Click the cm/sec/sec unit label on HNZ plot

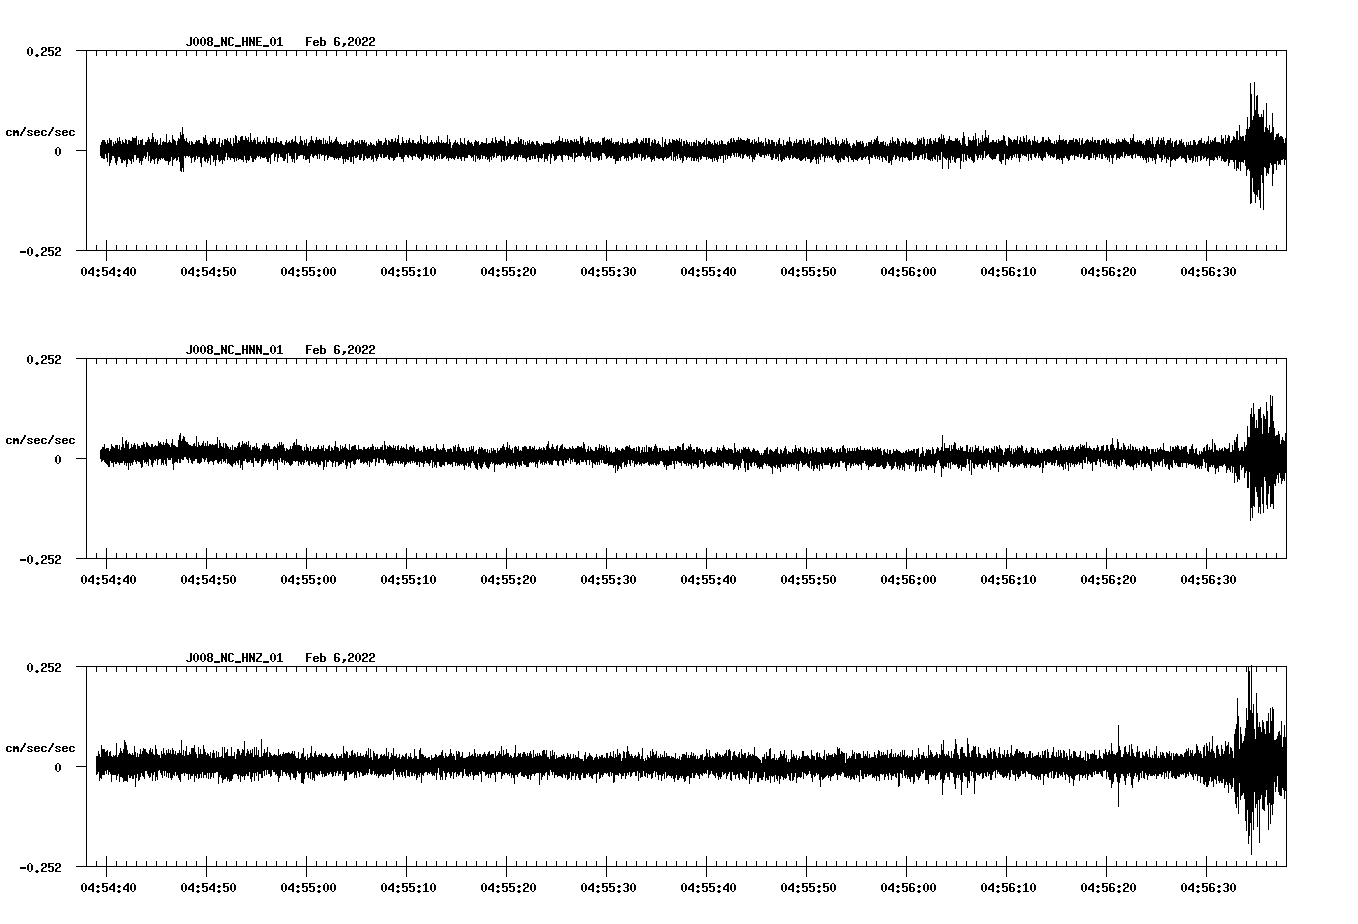[x=40, y=748]
